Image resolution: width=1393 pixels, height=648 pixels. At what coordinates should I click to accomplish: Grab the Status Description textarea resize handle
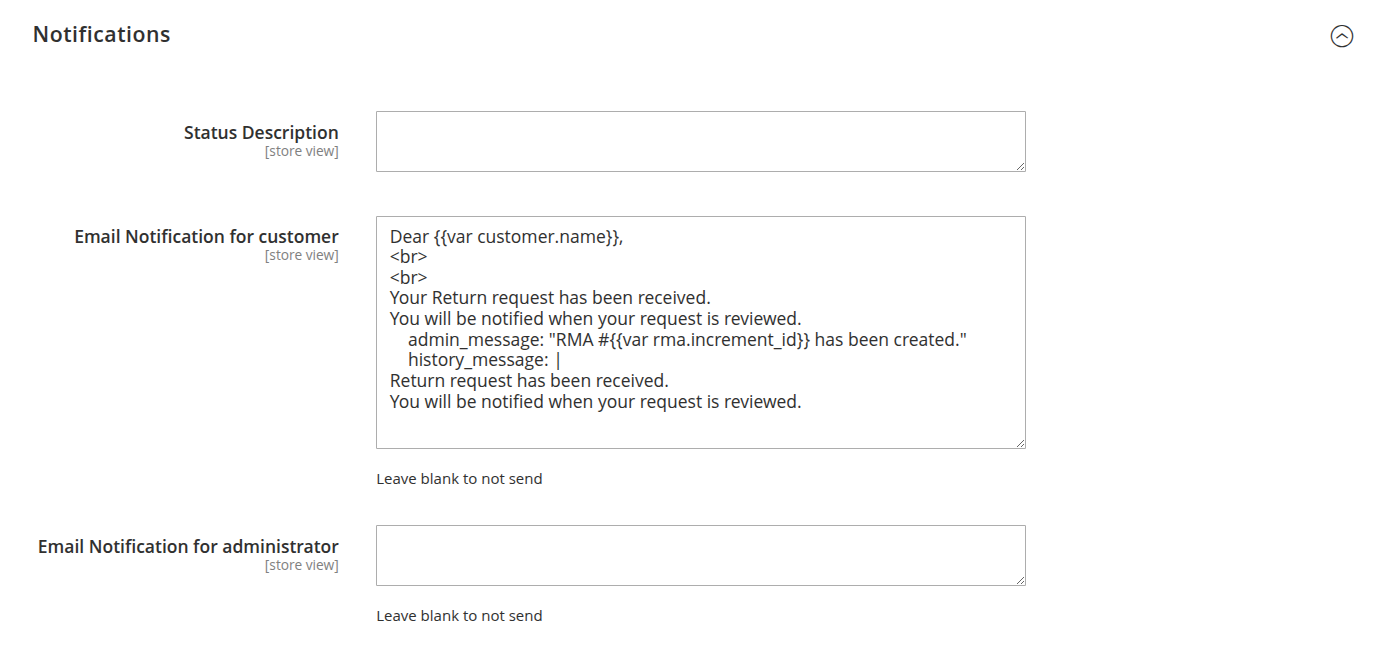click(1020, 166)
